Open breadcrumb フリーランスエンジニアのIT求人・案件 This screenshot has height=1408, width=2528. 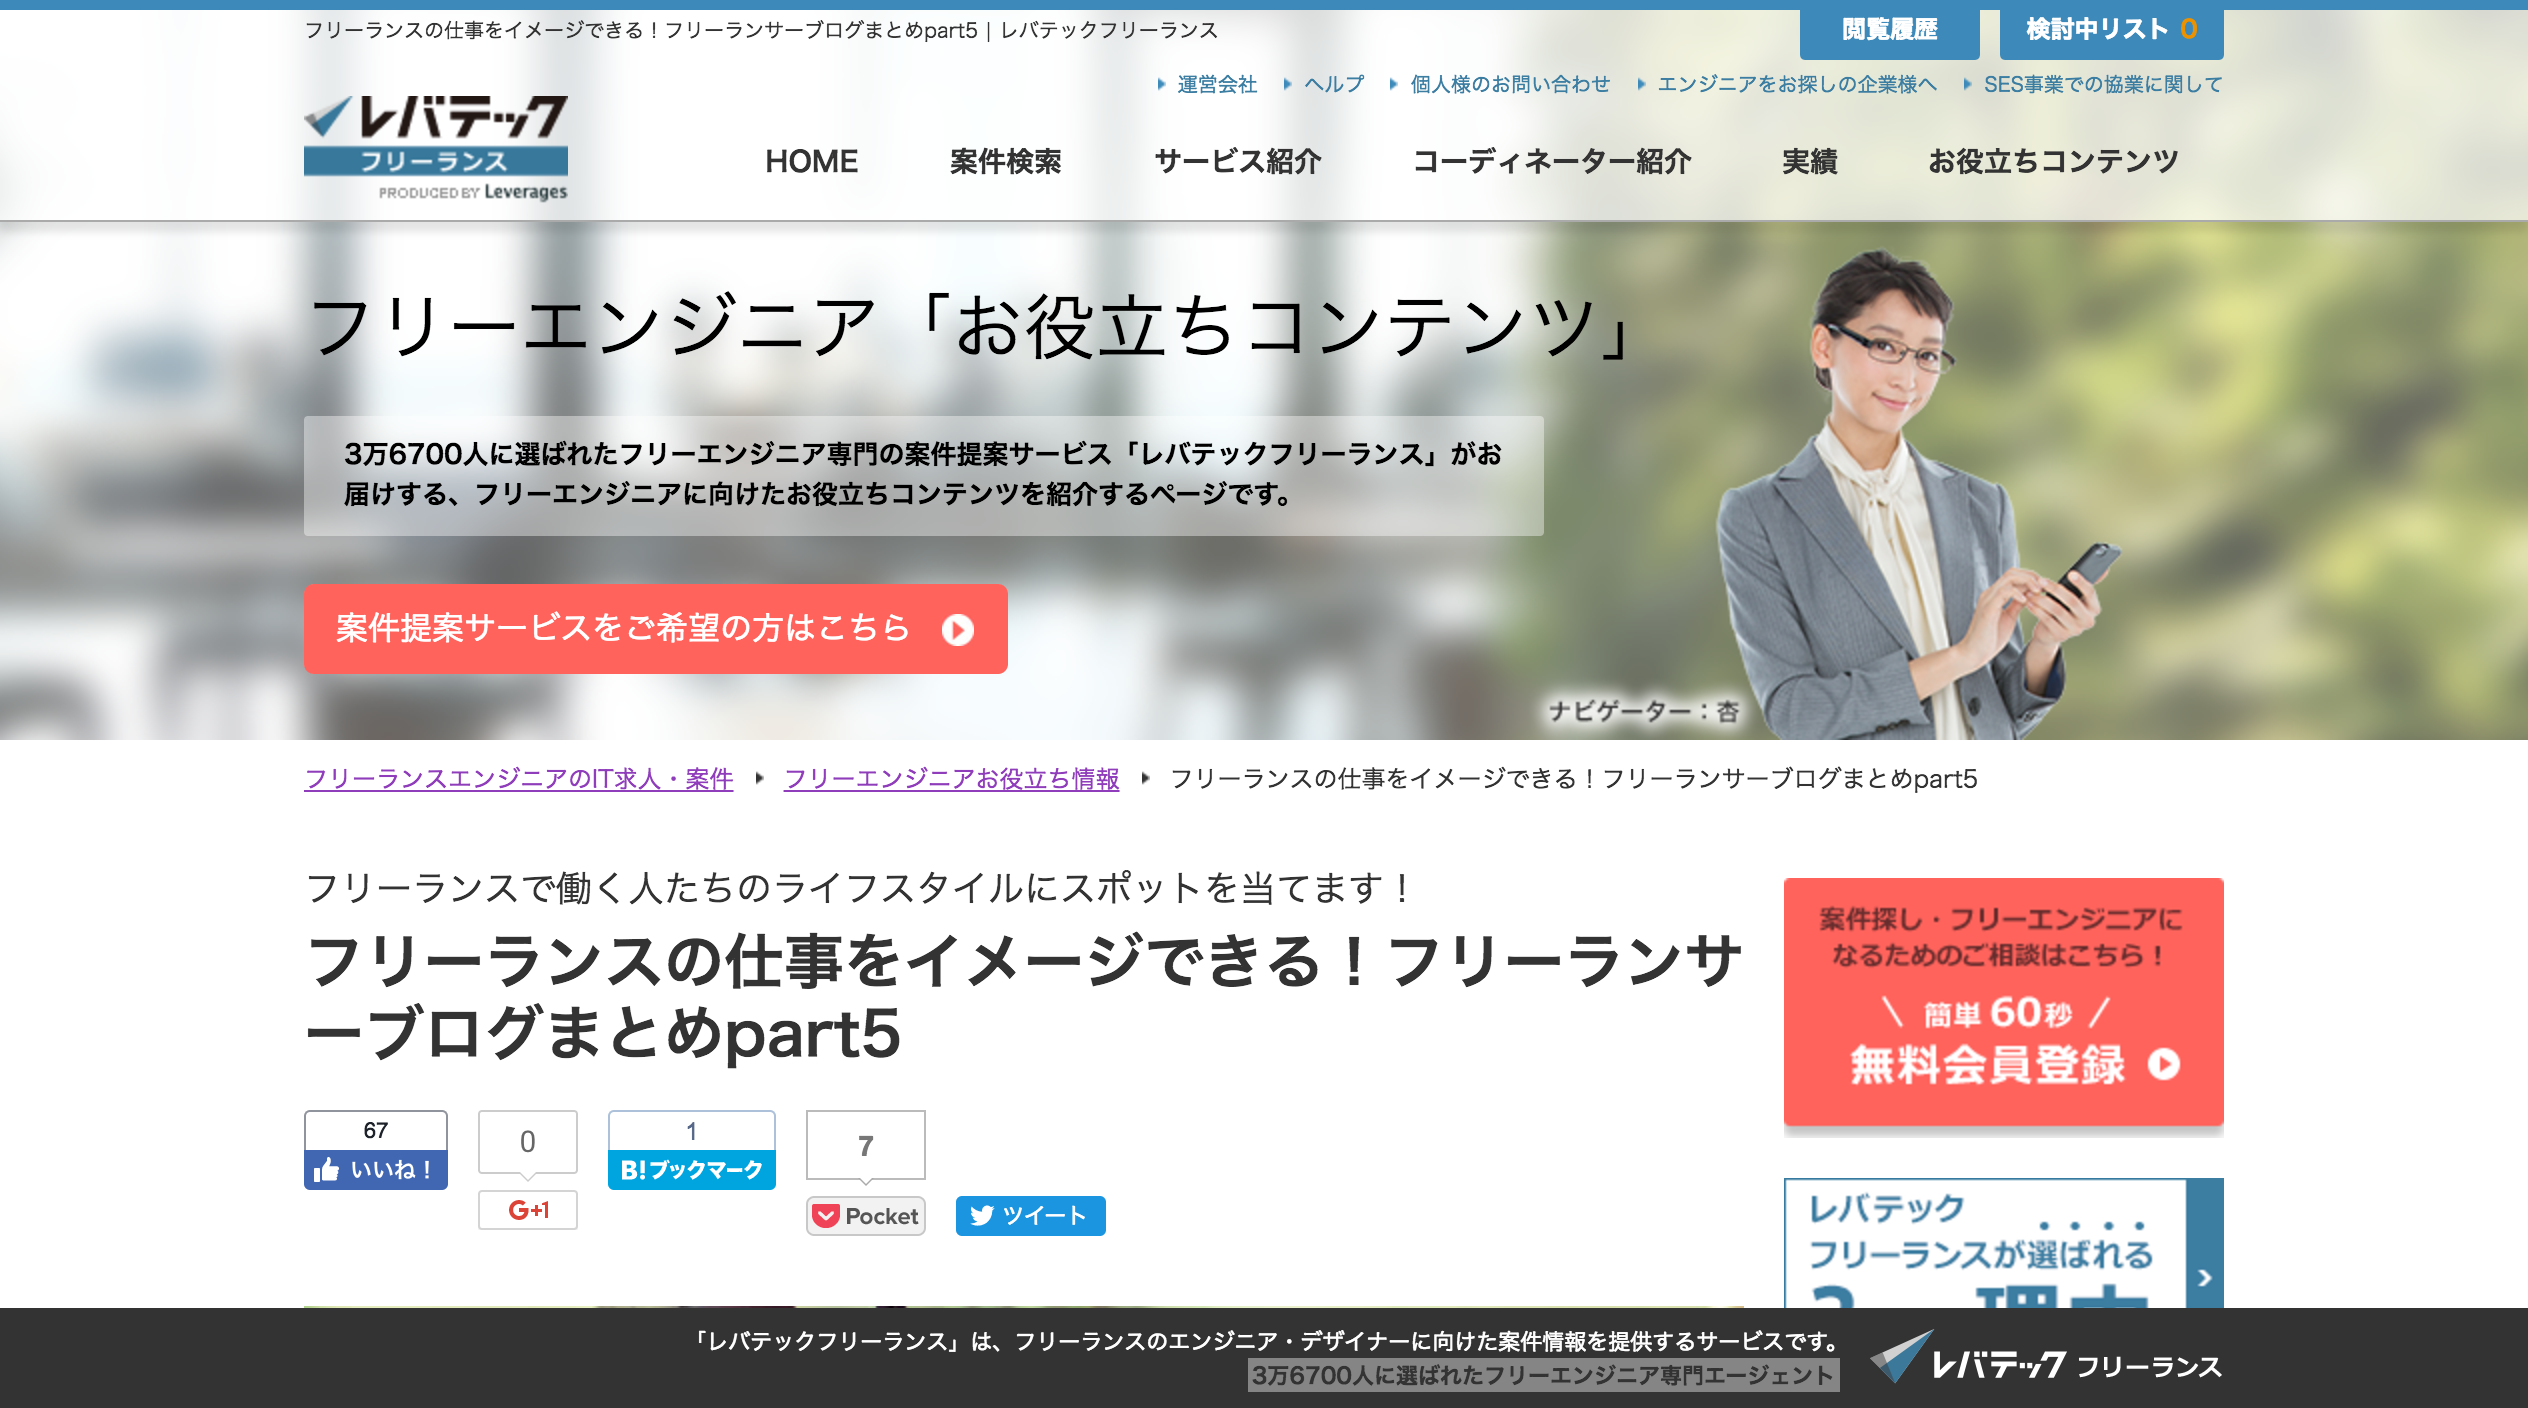tap(518, 779)
